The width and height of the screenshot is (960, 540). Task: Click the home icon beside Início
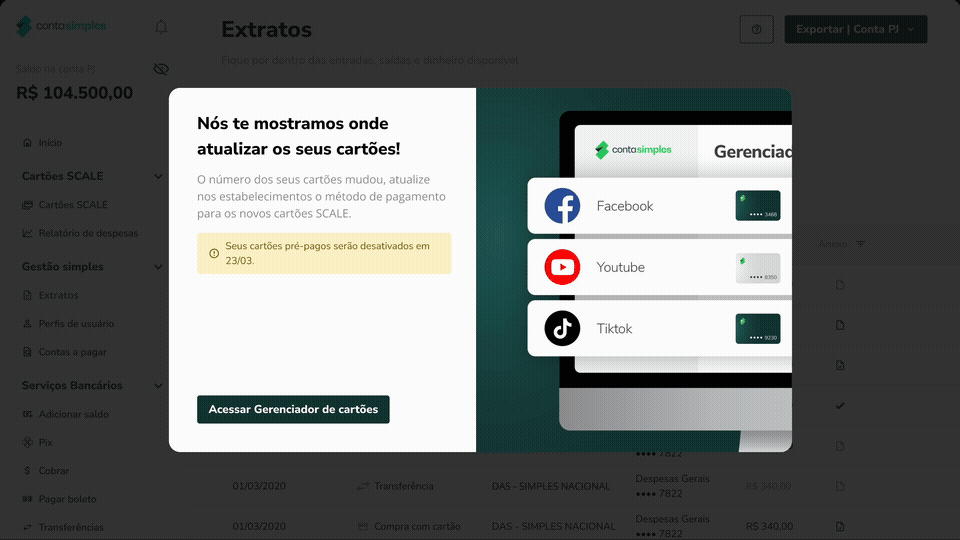point(27,143)
